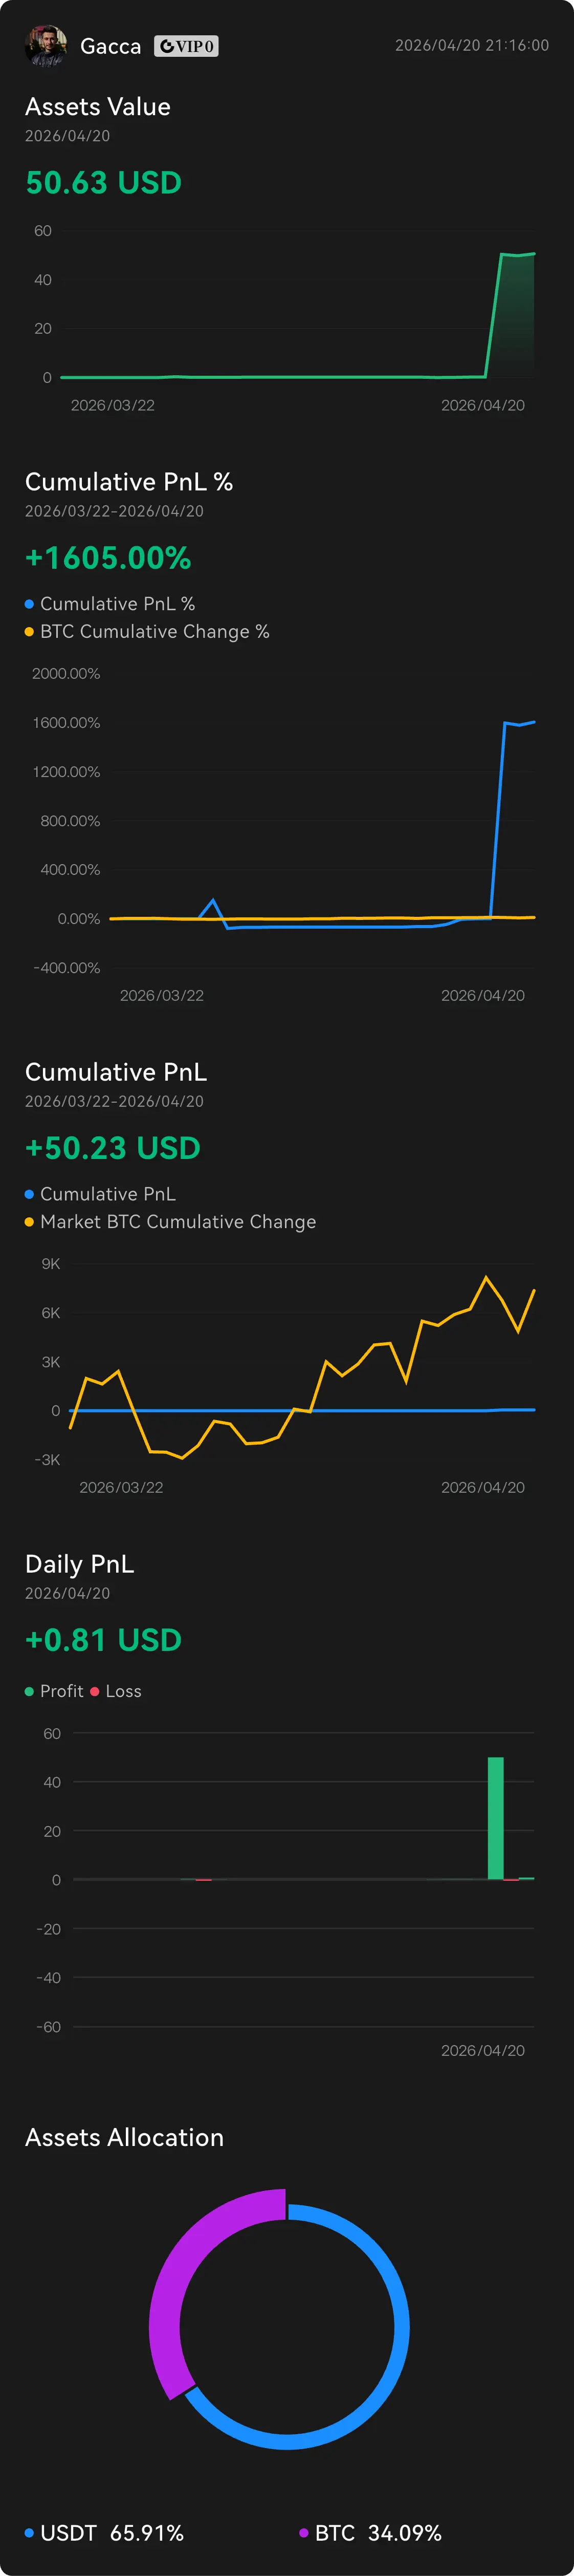
Task: Click the blue USDT allocation legend dot
Action: coord(29,2533)
